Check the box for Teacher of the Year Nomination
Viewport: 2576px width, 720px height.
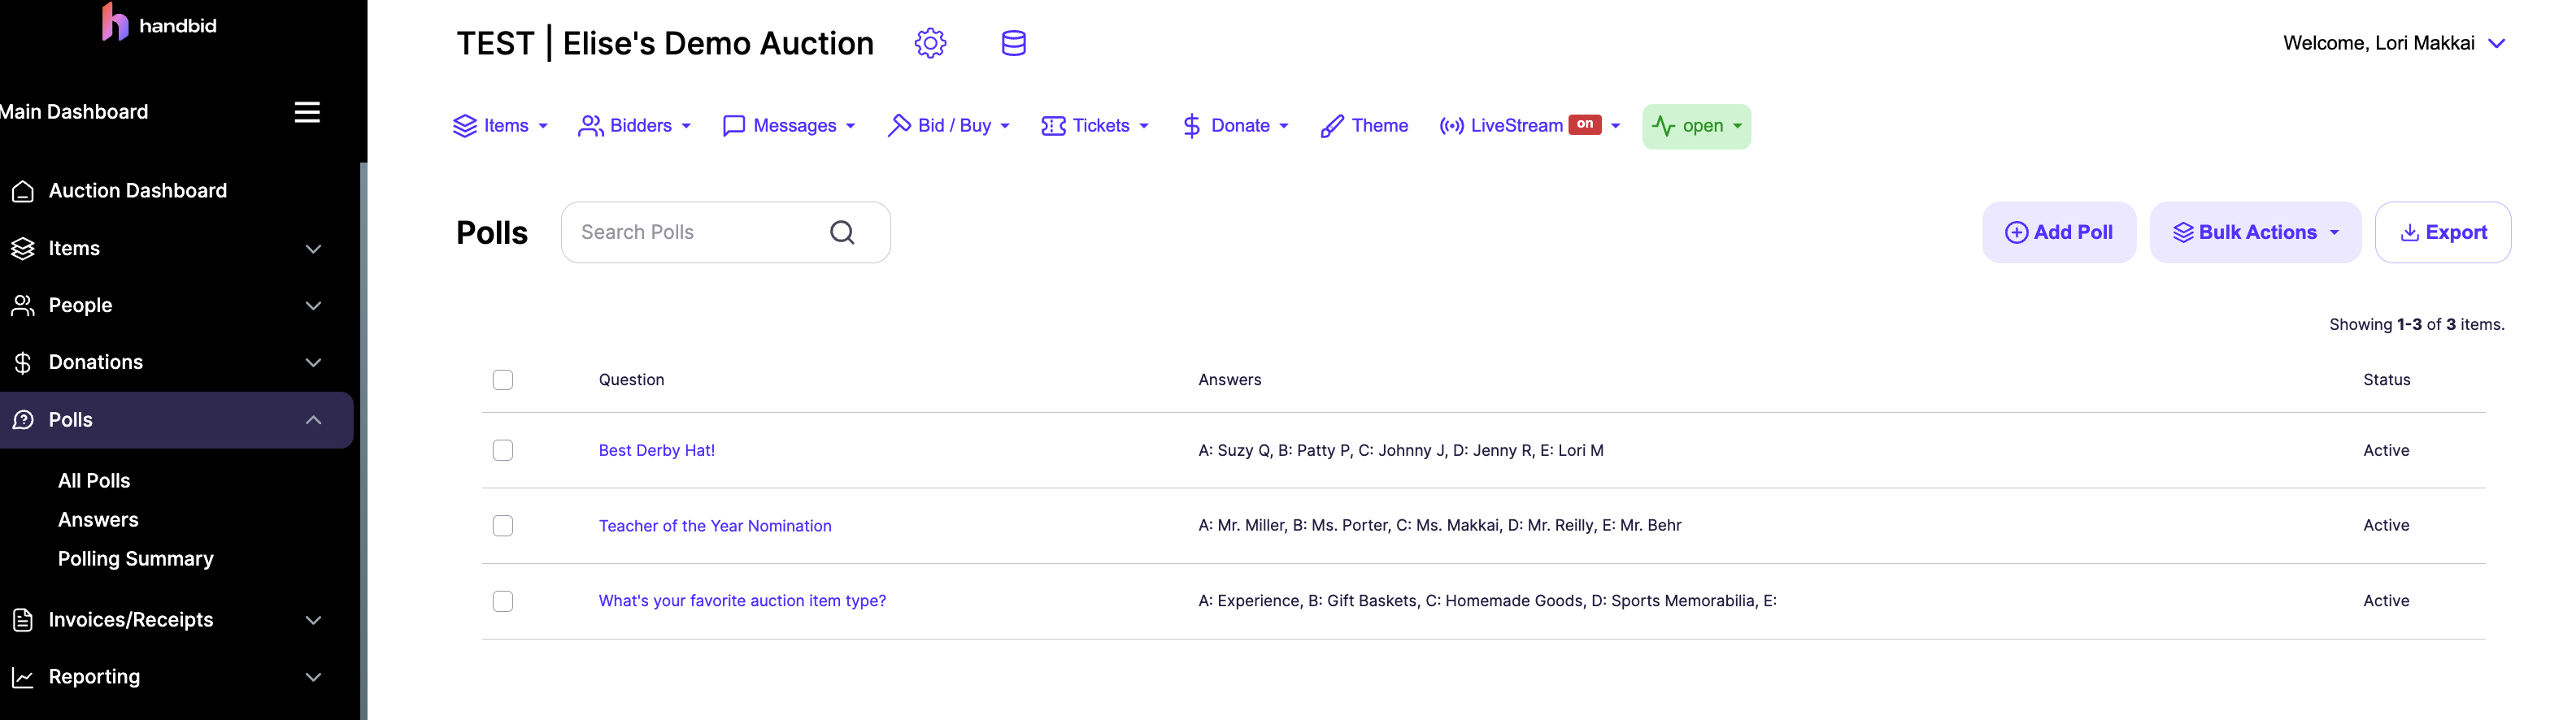point(503,526)
